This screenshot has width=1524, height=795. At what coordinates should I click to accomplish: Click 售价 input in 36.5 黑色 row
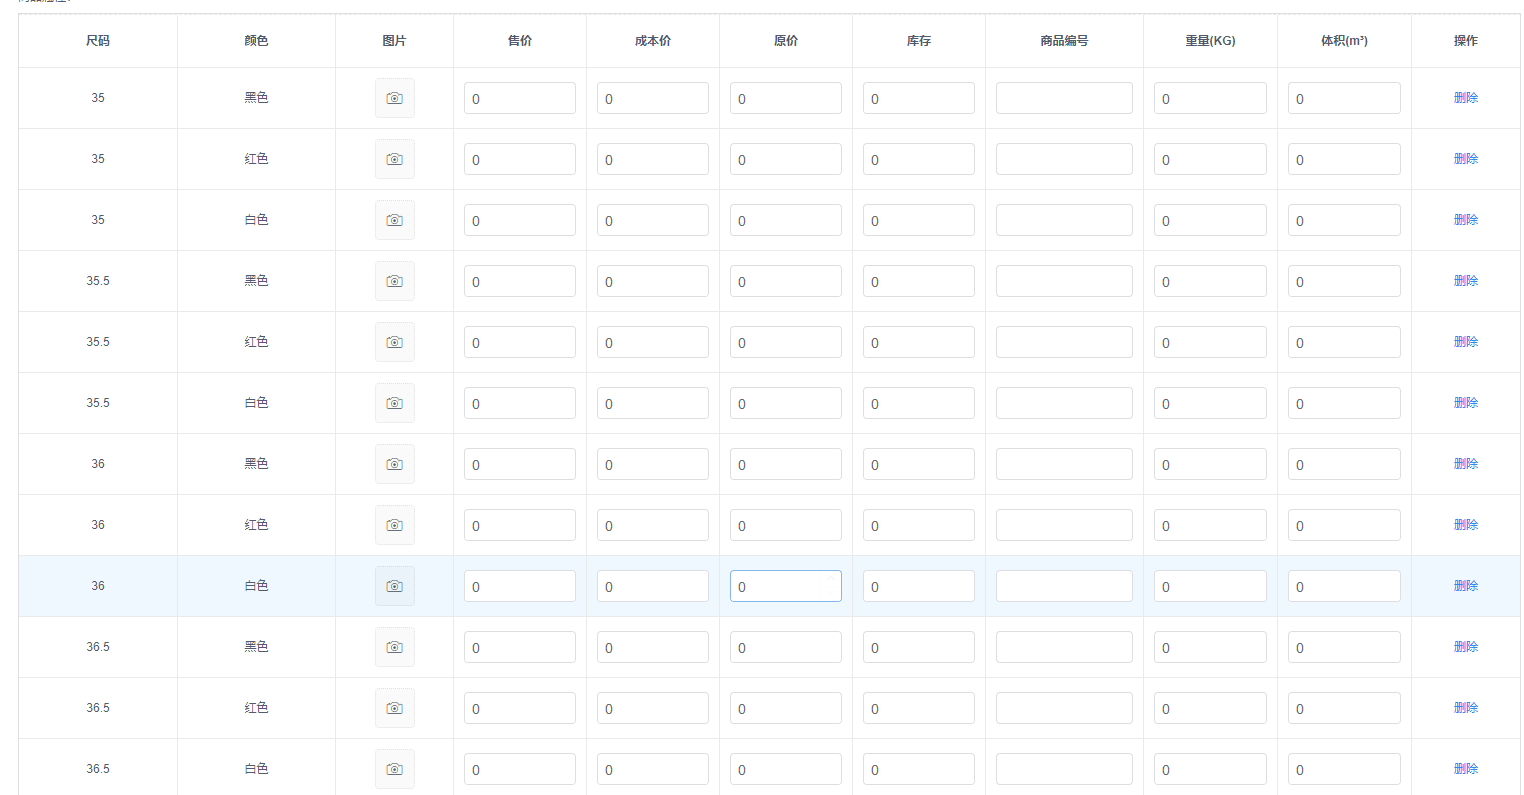(520, 647)
